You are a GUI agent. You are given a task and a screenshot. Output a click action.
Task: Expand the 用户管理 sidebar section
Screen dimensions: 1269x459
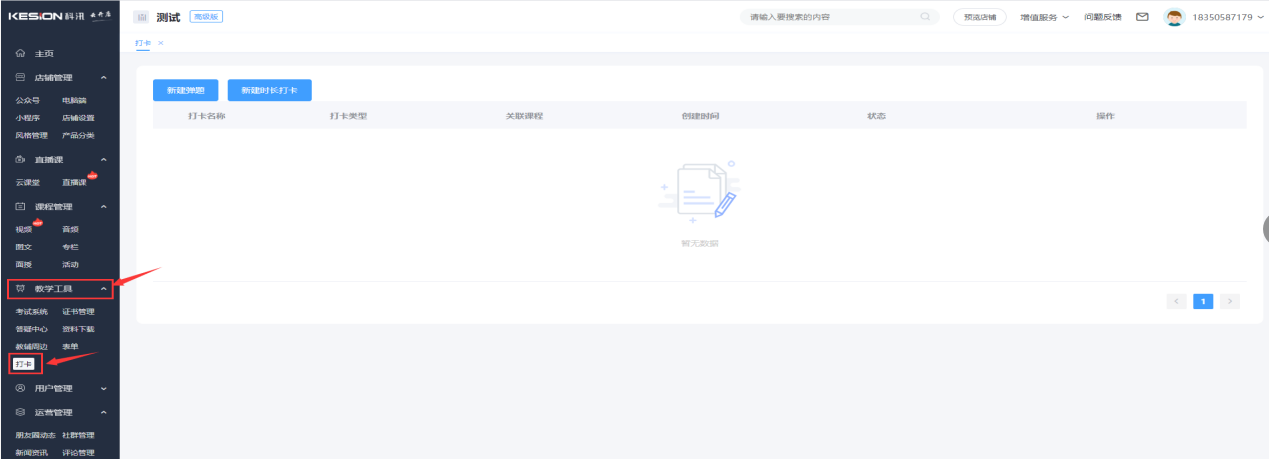(104, 388)
